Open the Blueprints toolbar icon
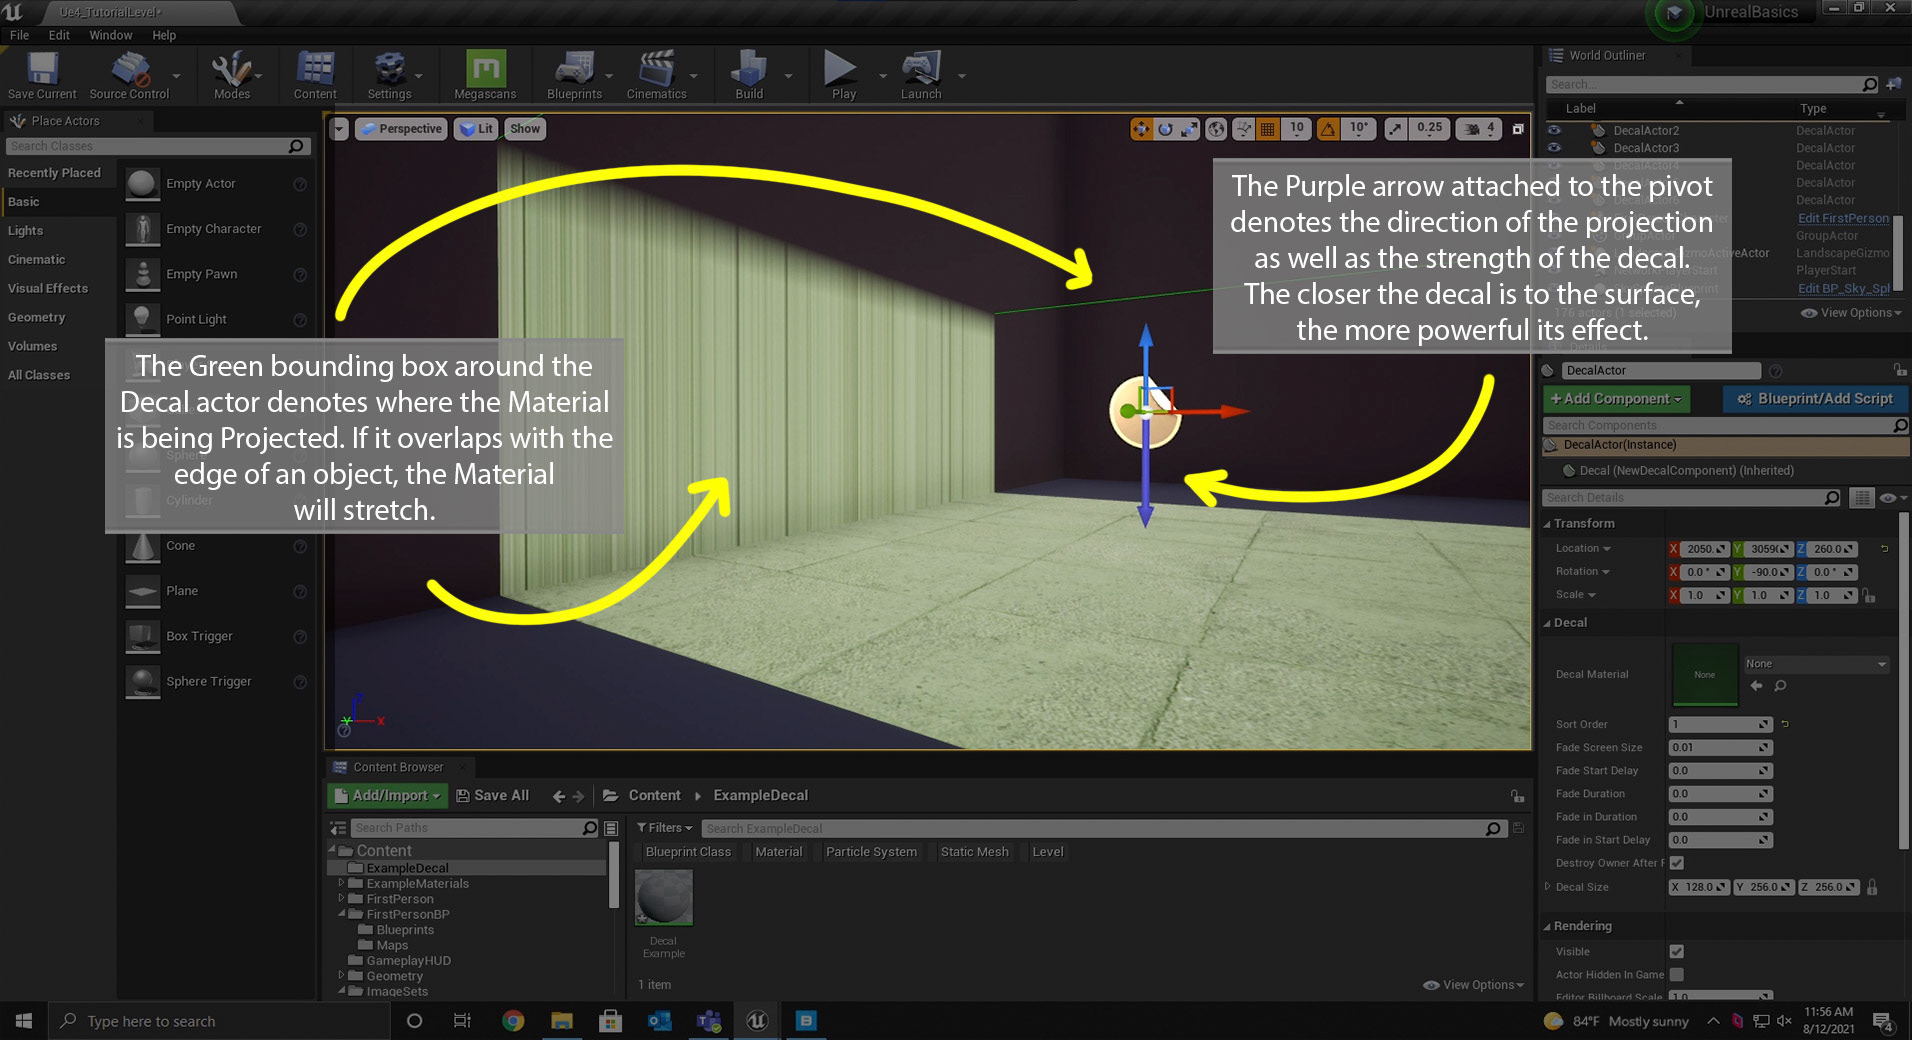The height and width of the screenshot is (1040, 1912). pos(574,75)
